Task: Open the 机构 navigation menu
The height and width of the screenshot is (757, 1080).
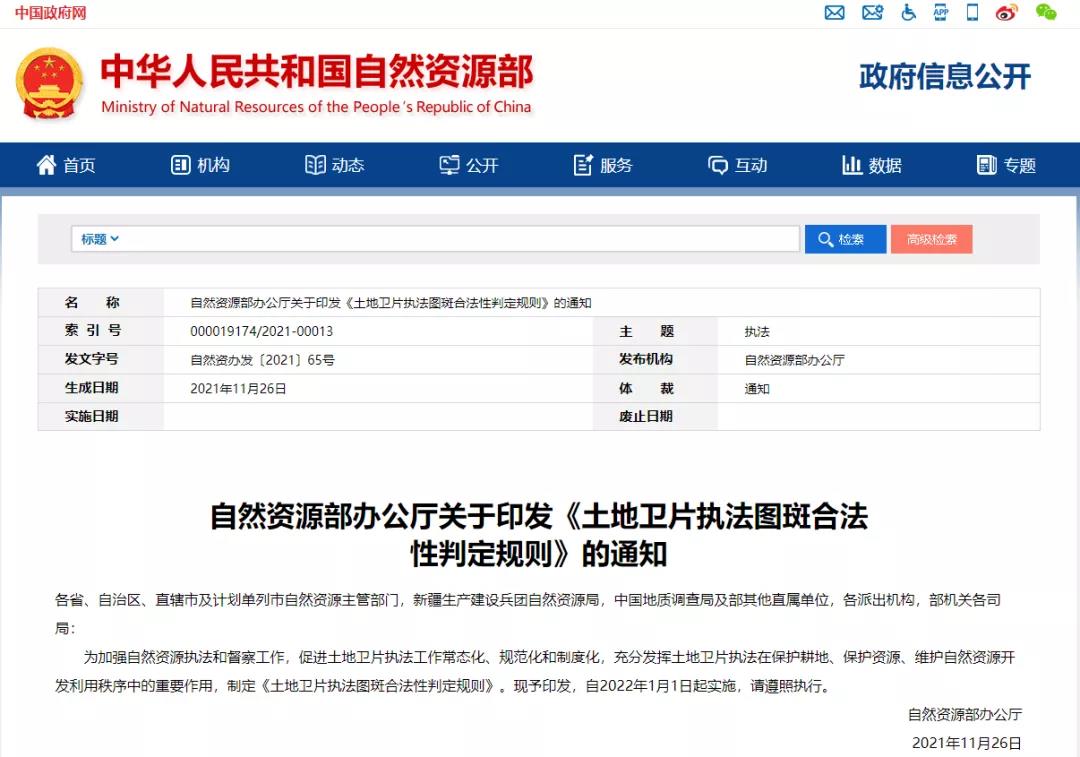Action: pos(200,166)
